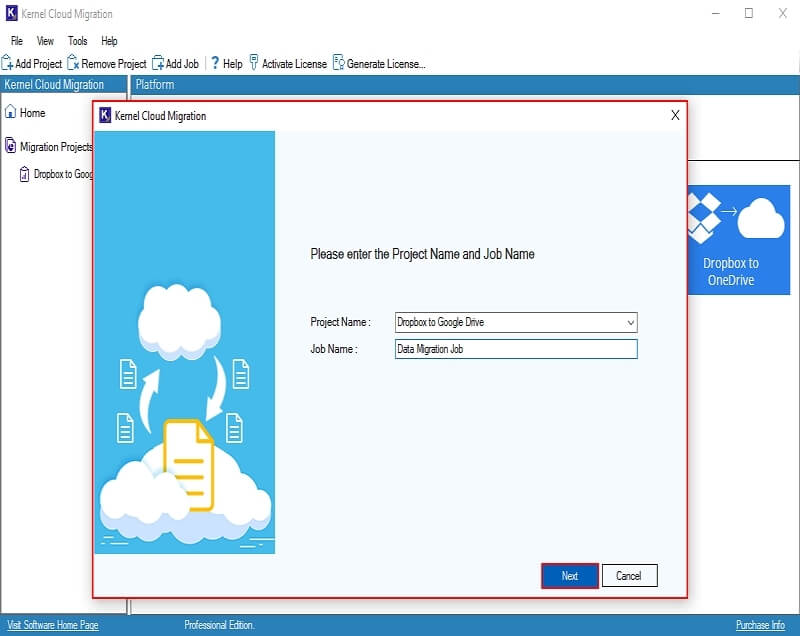
Task: Open the Visit Software Home Page link
Action: click(x=53, y=625)
